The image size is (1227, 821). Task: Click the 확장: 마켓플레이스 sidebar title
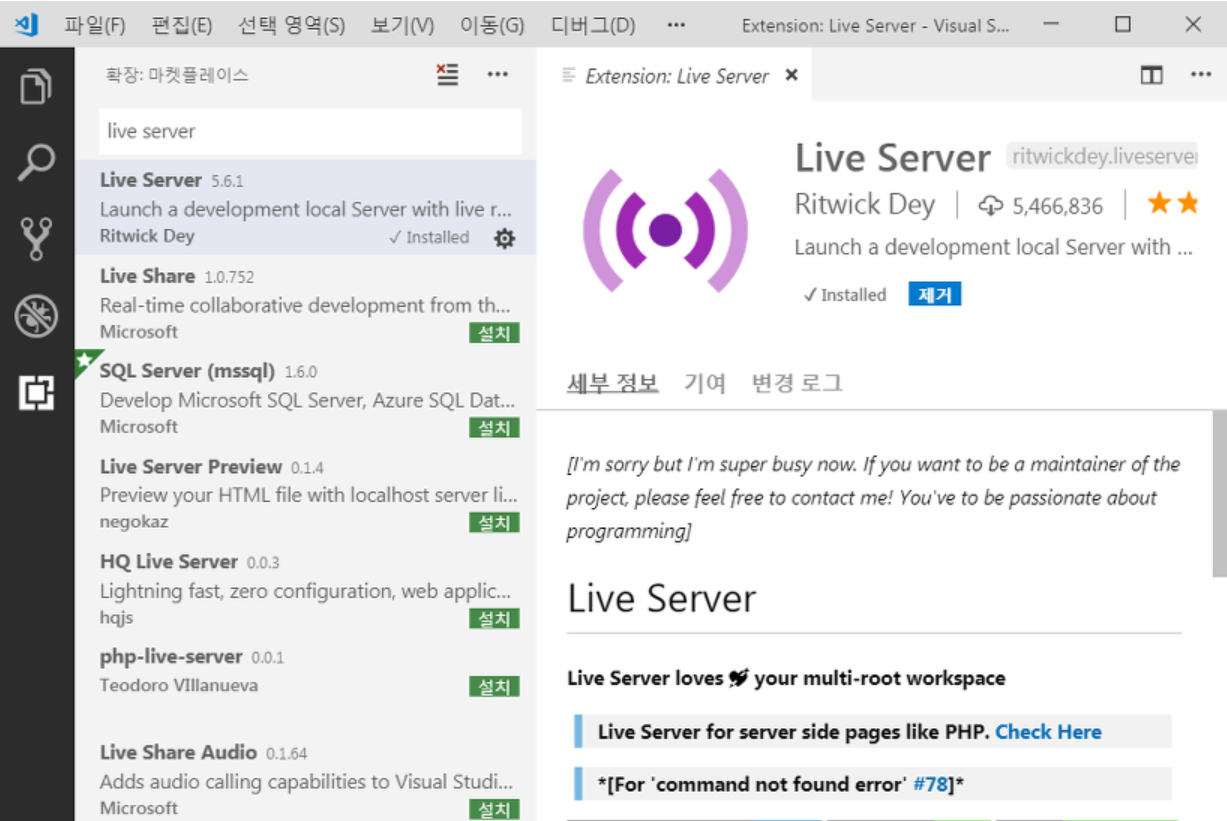[x=177, y=75]
